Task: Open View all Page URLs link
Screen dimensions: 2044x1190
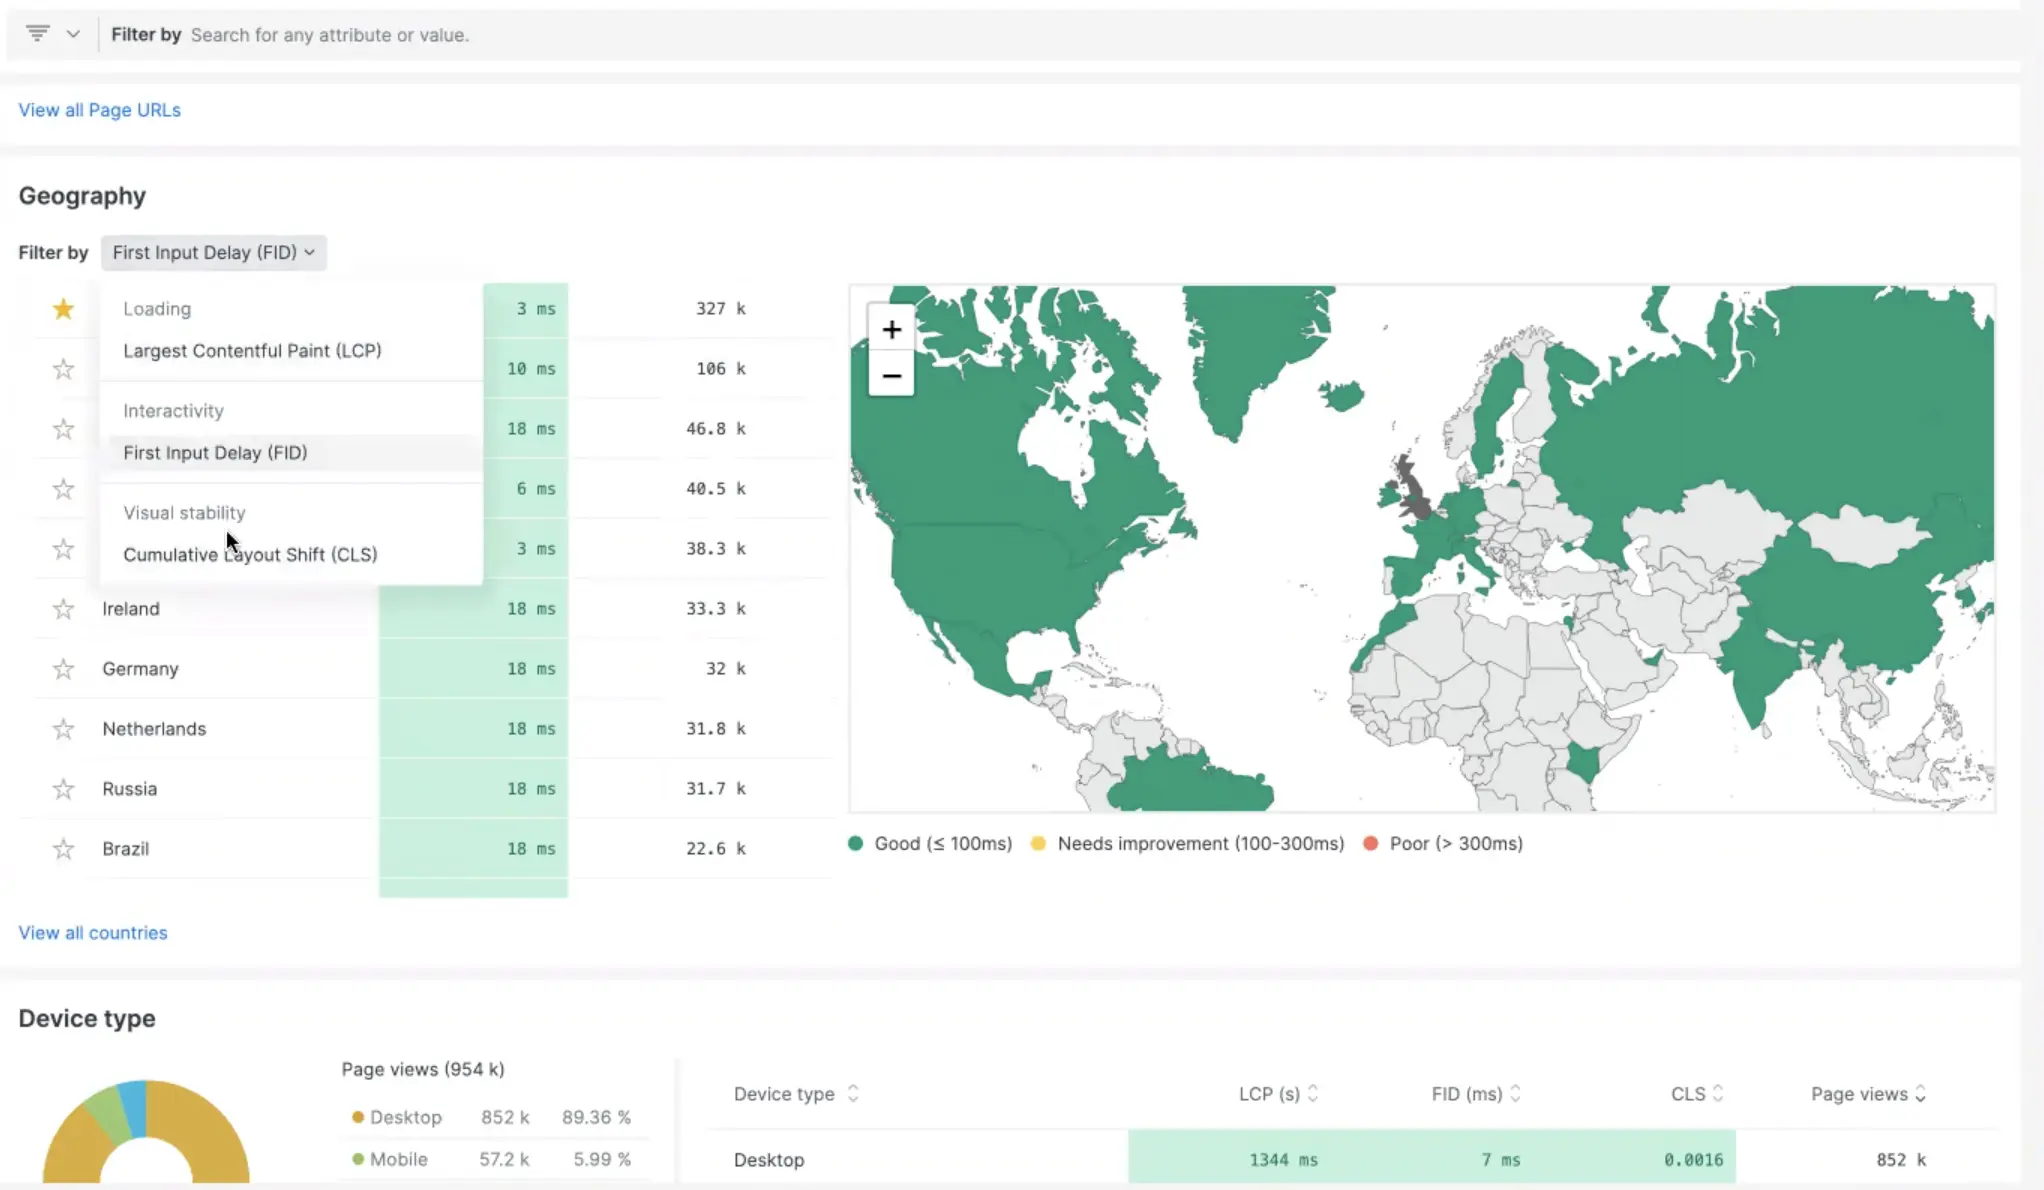Action: coord(99,110)
